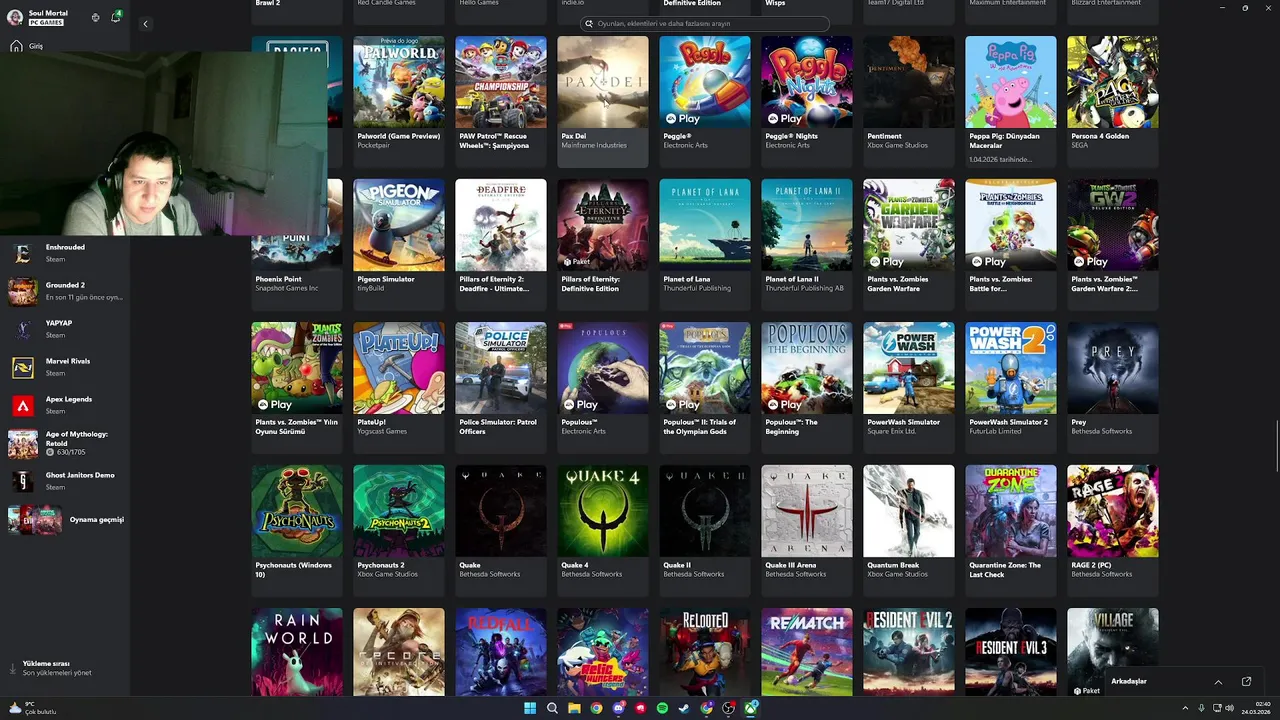Viewport: 1280px width, 720px height.
Task: Click EA Play badge on Garden Warfare
Action: pyautogui.click(x=886, y=261)
